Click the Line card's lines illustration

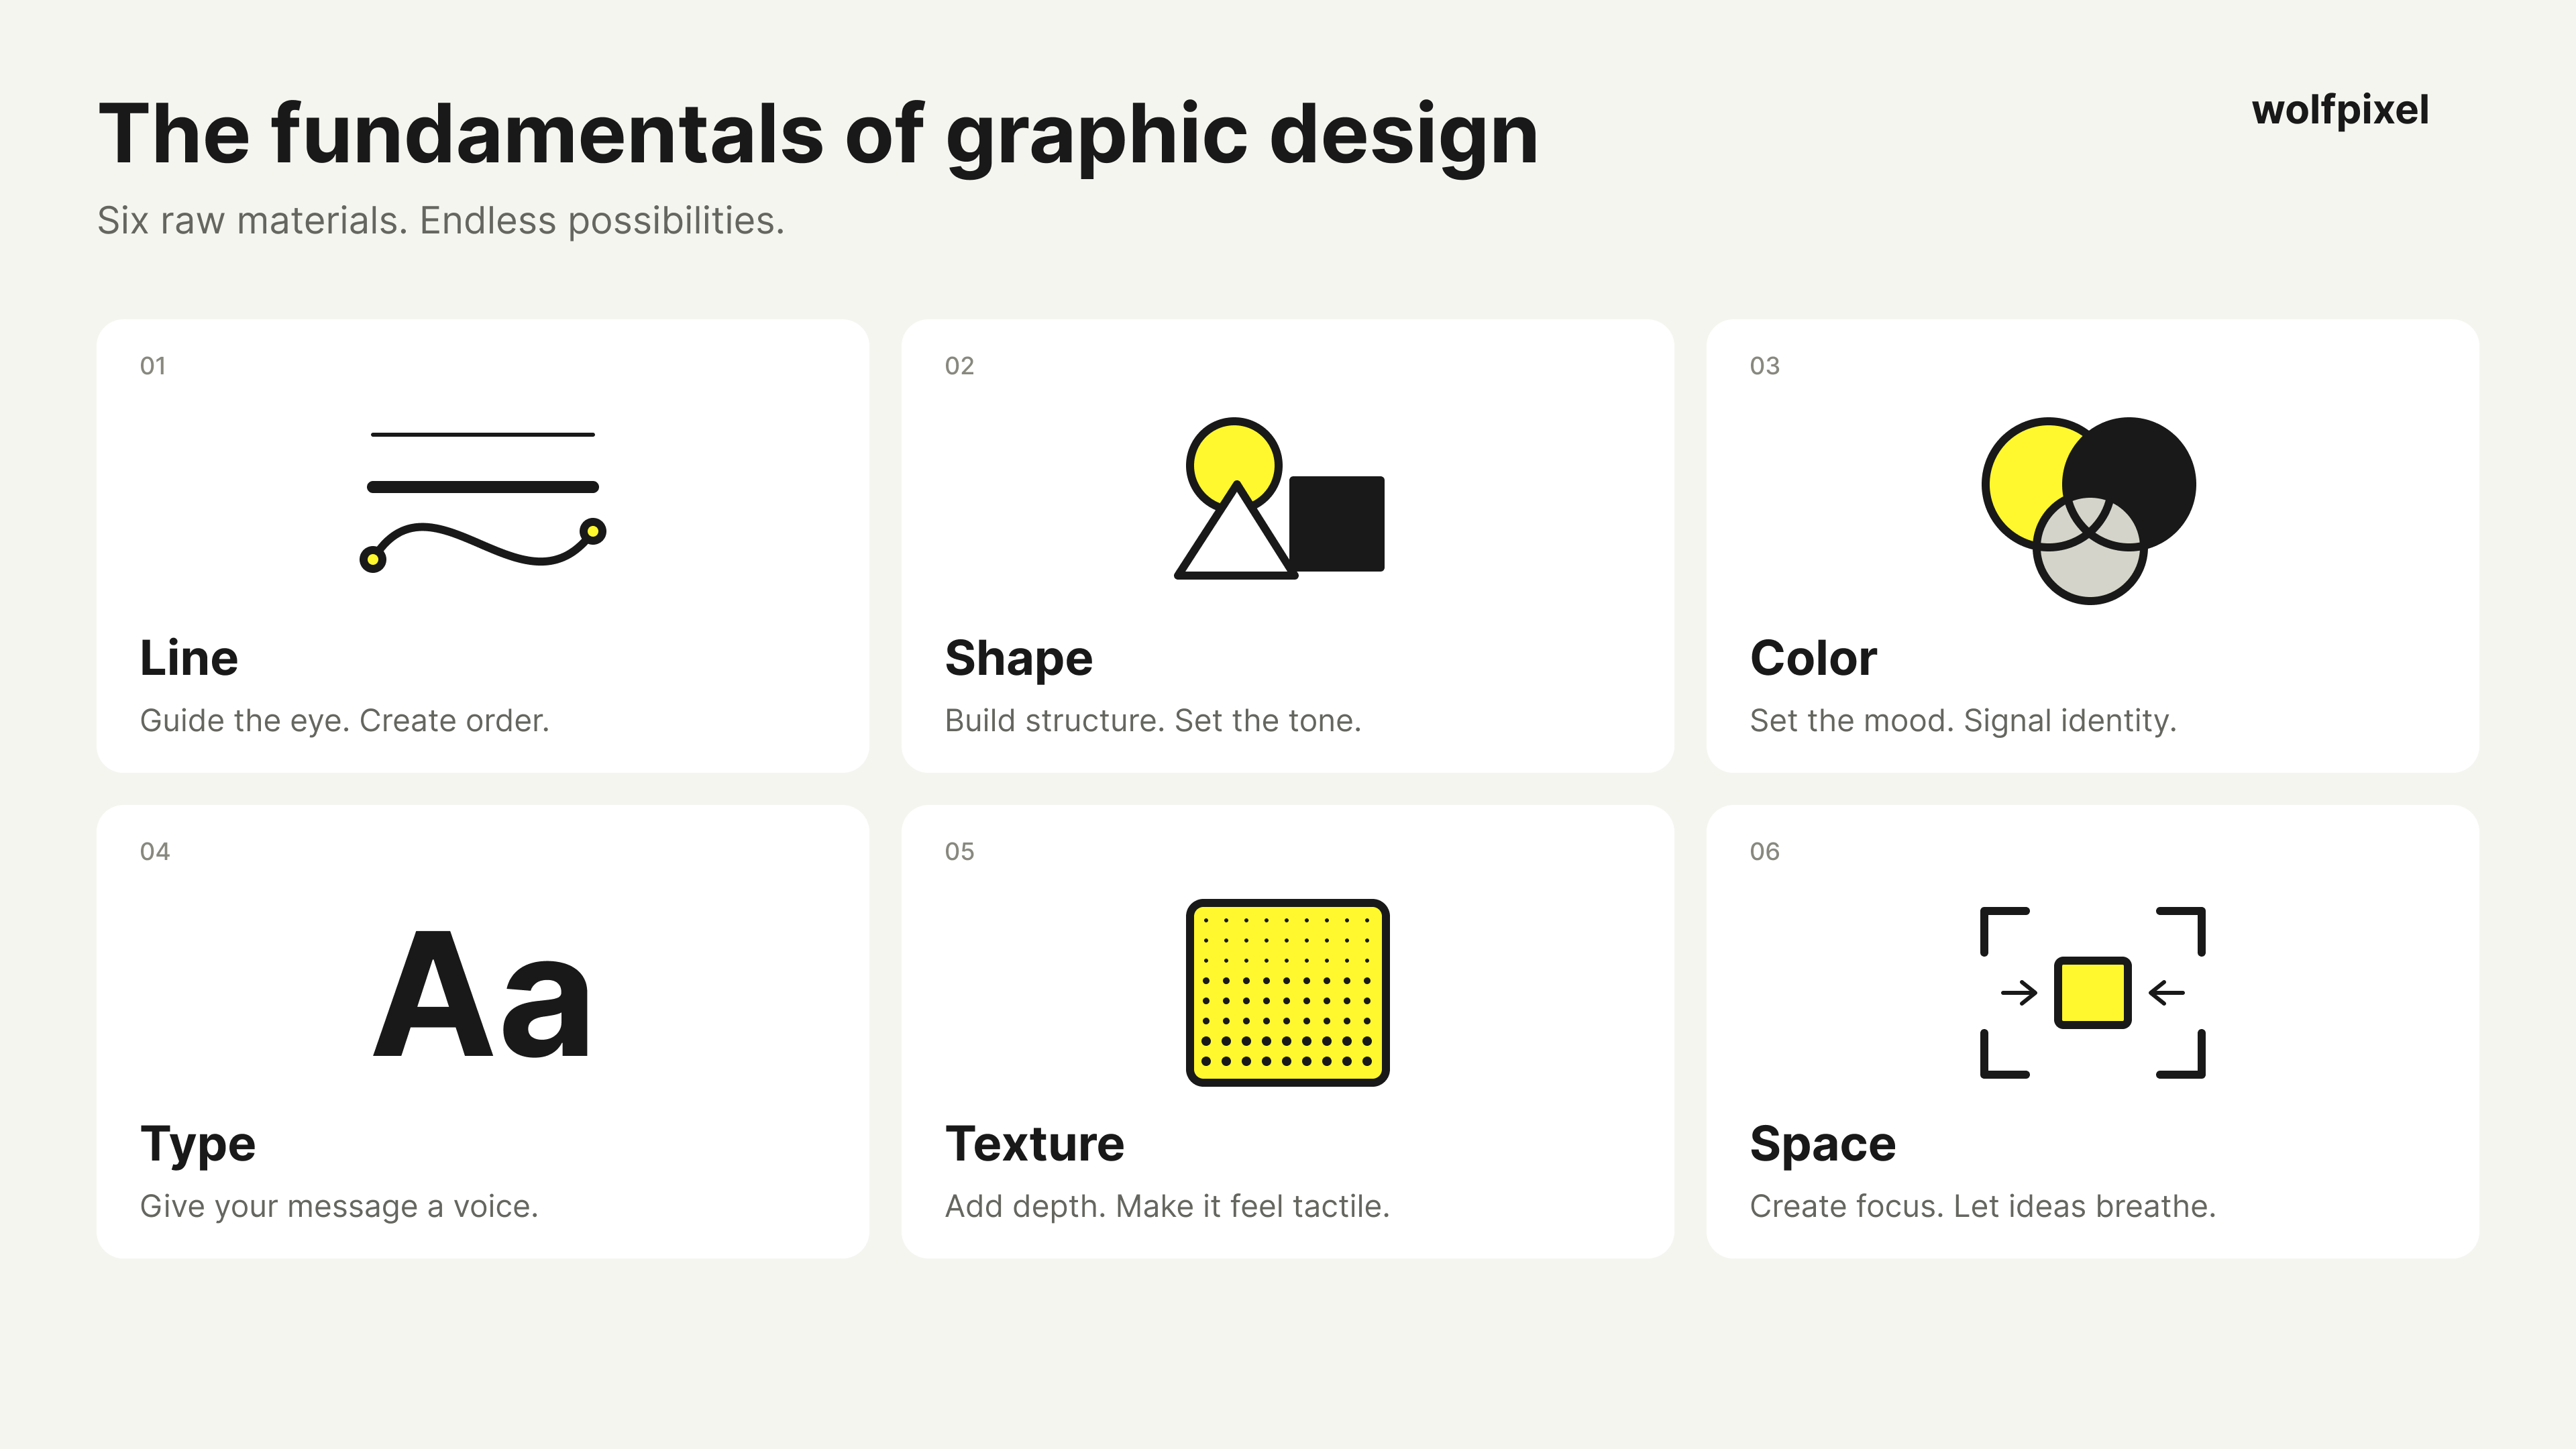point(483,502)
